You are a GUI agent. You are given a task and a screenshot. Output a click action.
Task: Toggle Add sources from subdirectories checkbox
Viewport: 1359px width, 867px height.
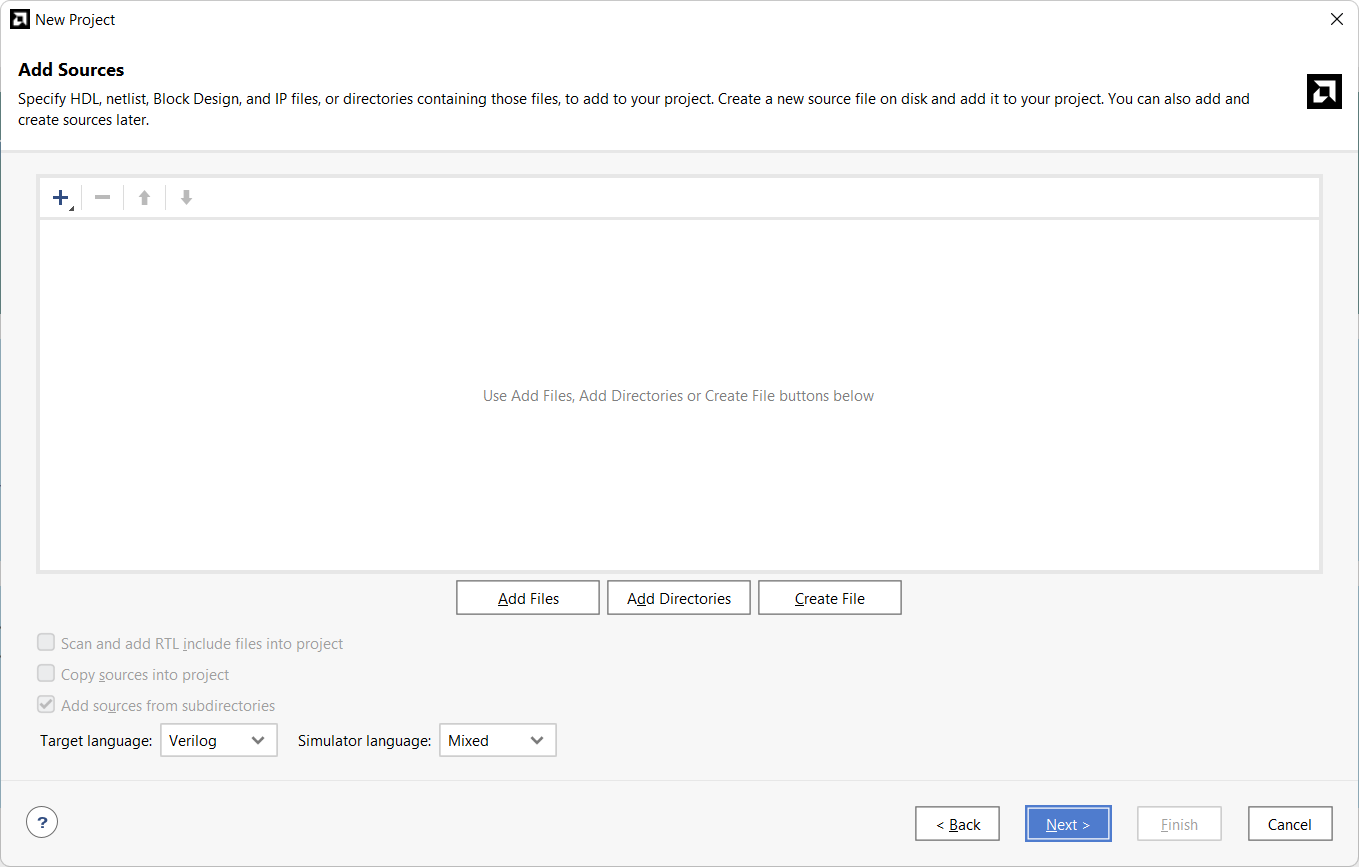pyautogui.click(x=46, y=705)
